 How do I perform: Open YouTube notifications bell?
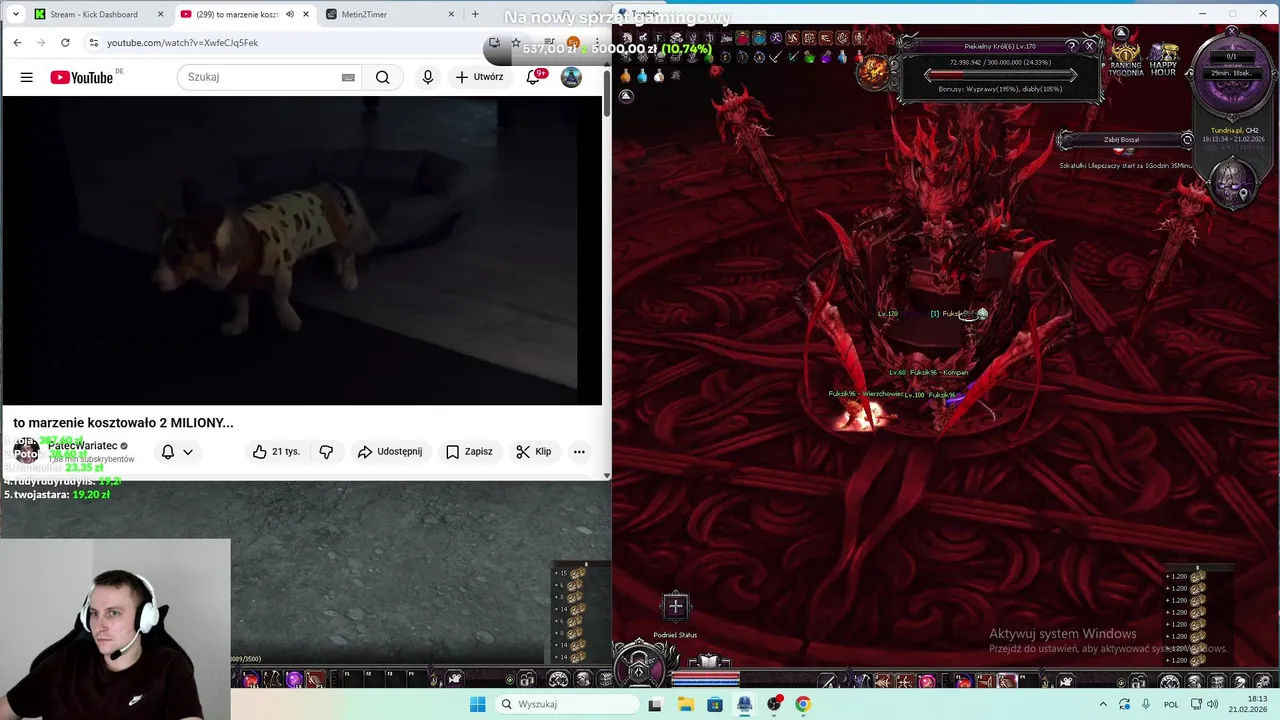point(534,77)
